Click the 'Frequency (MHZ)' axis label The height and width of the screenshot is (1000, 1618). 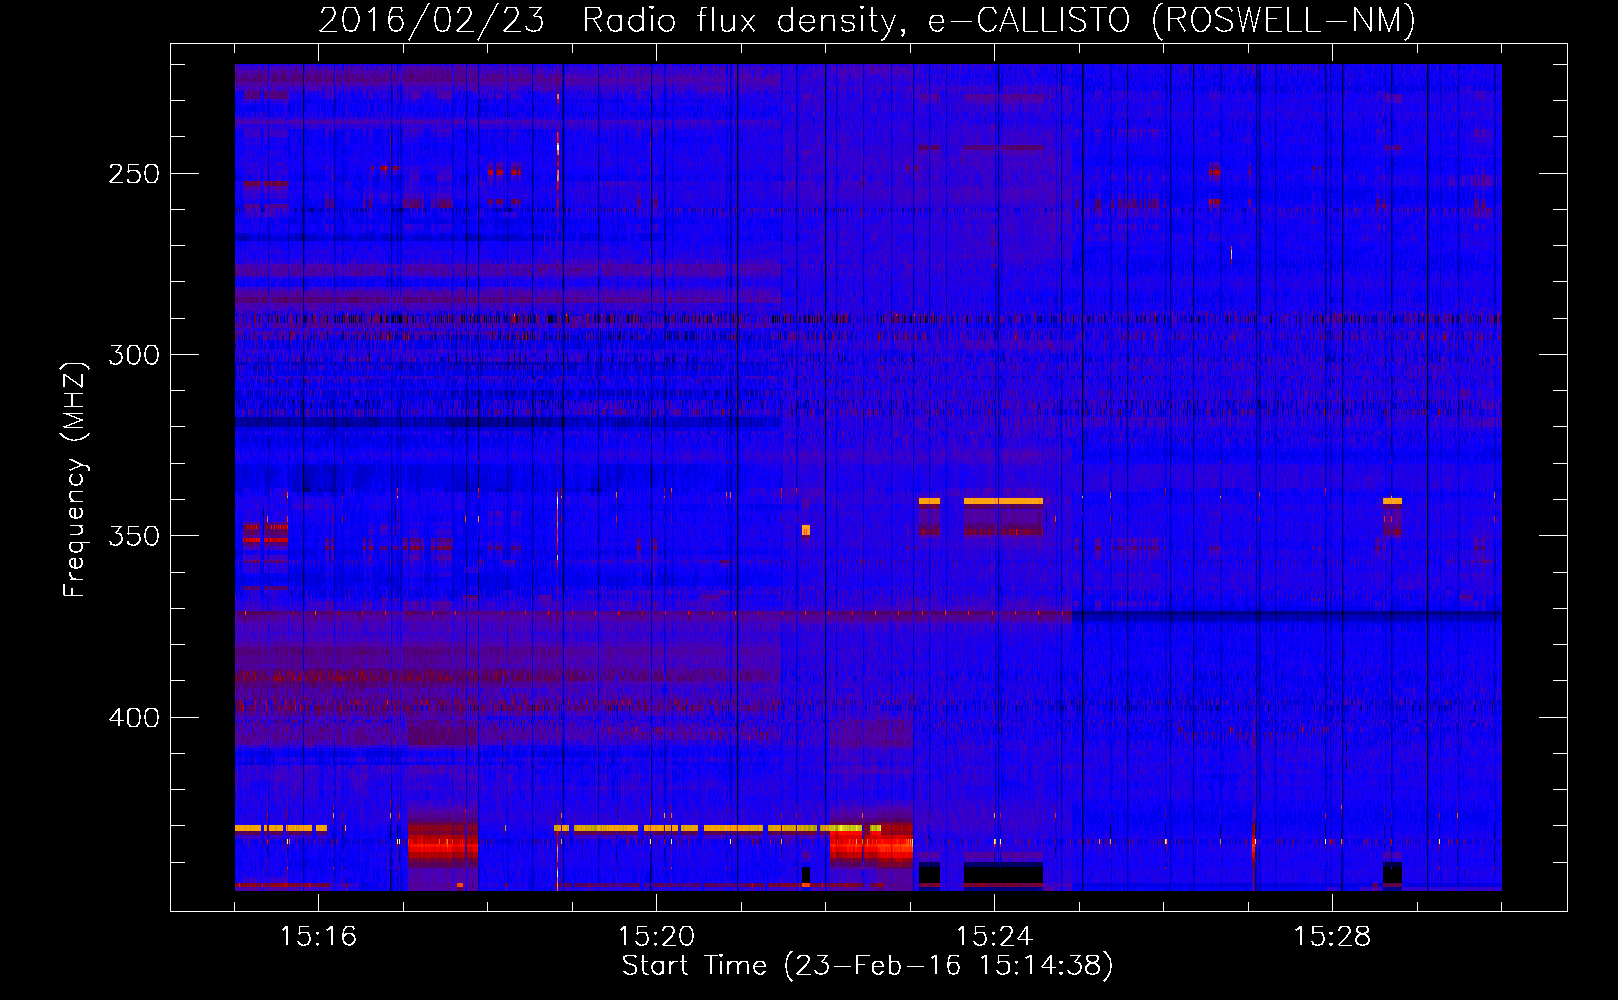tap(75, 479)
